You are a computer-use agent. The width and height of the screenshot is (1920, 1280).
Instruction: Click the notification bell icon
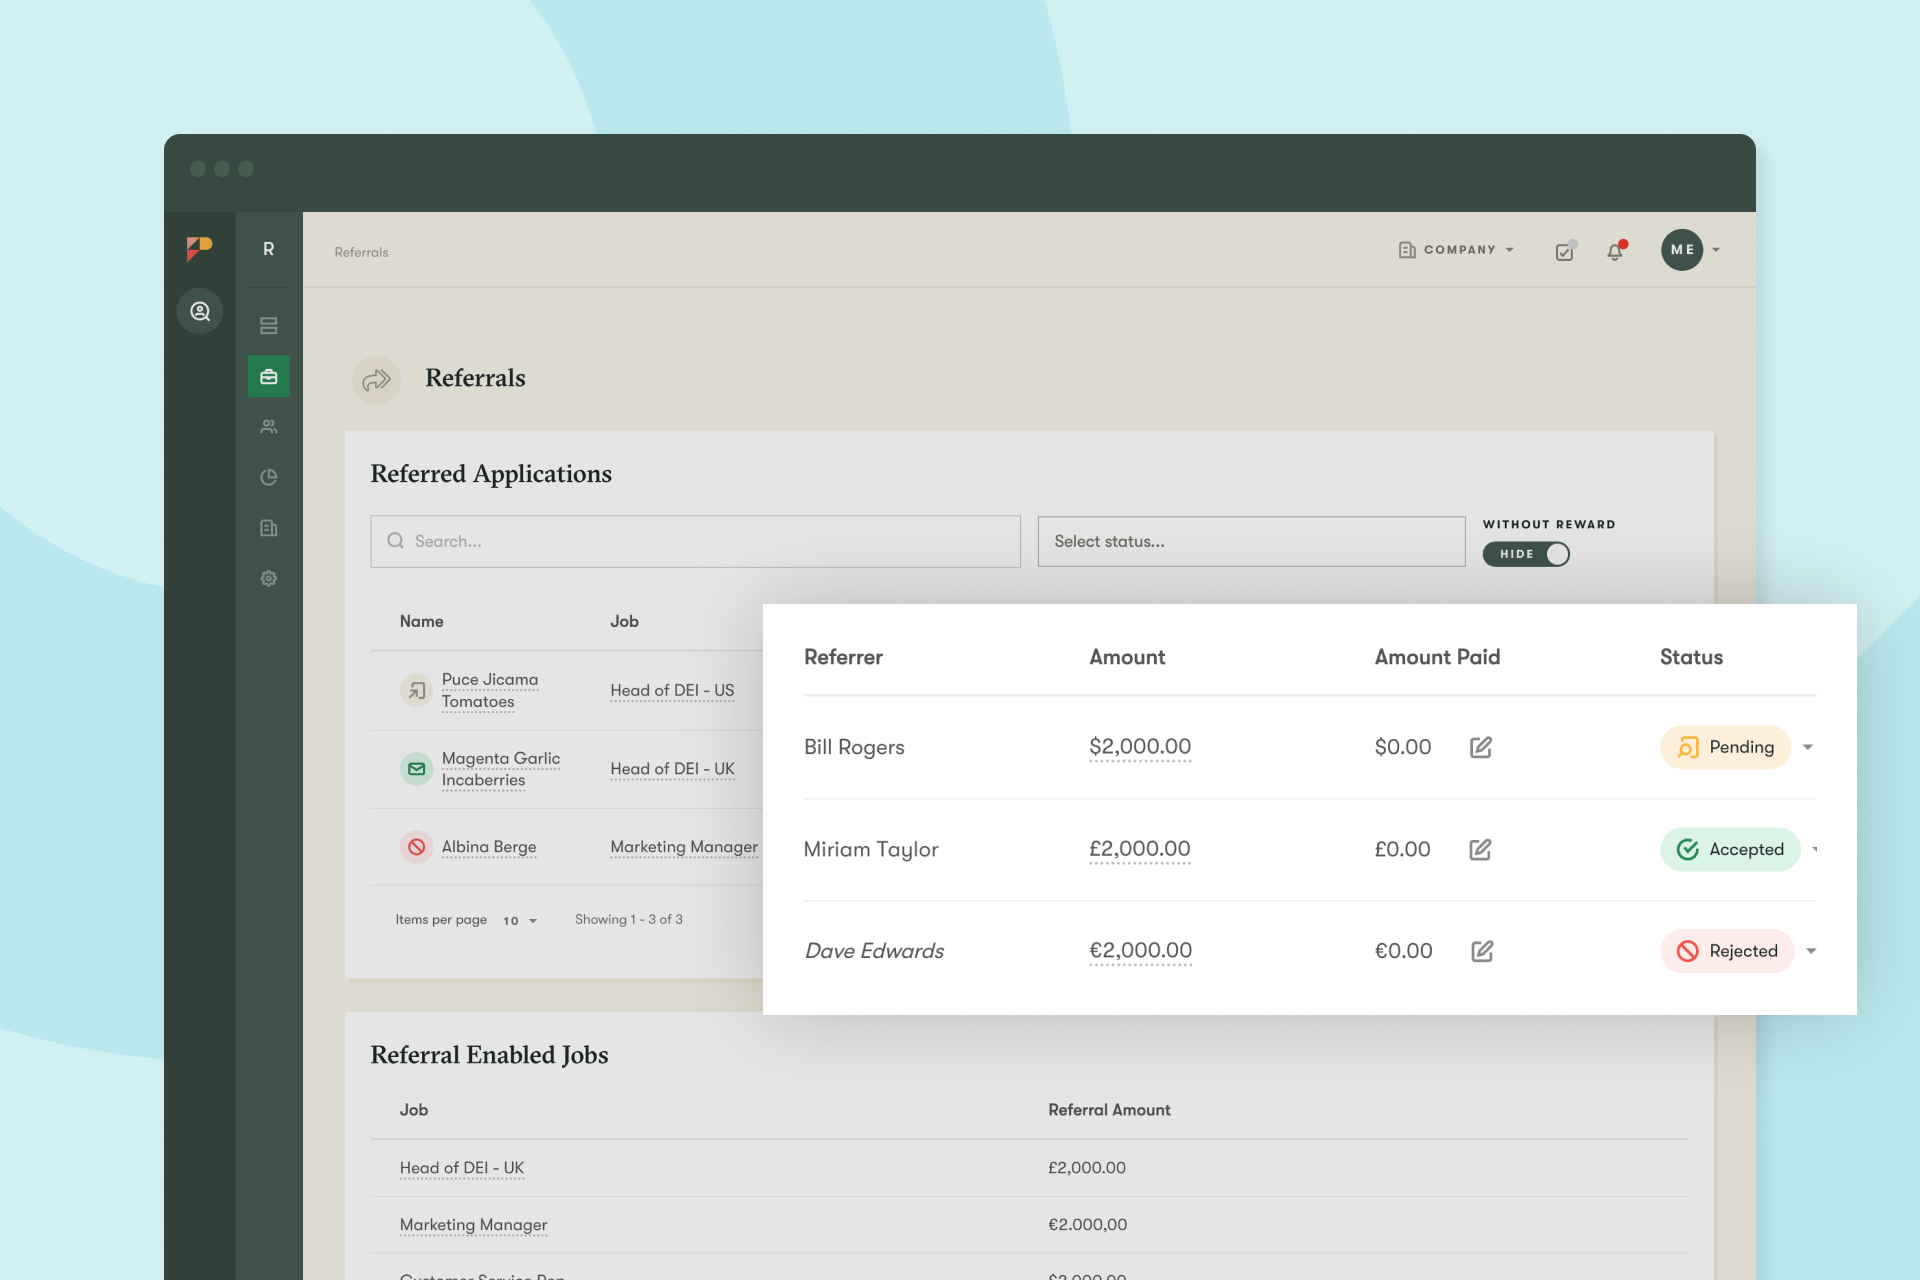click(x=1615, y=251)
